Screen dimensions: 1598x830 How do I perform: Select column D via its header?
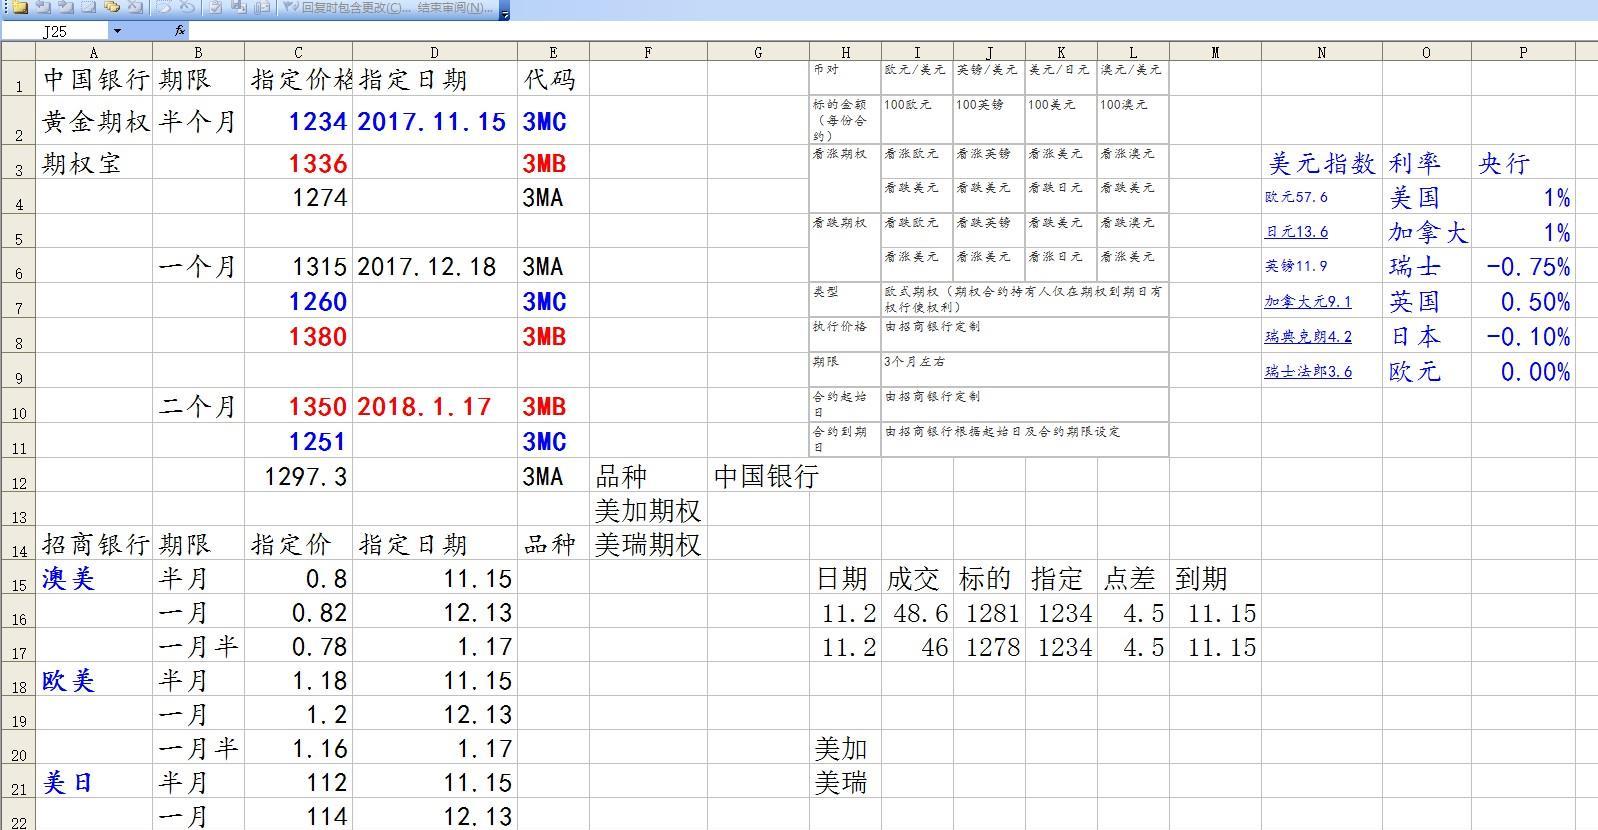pos(434,52)
